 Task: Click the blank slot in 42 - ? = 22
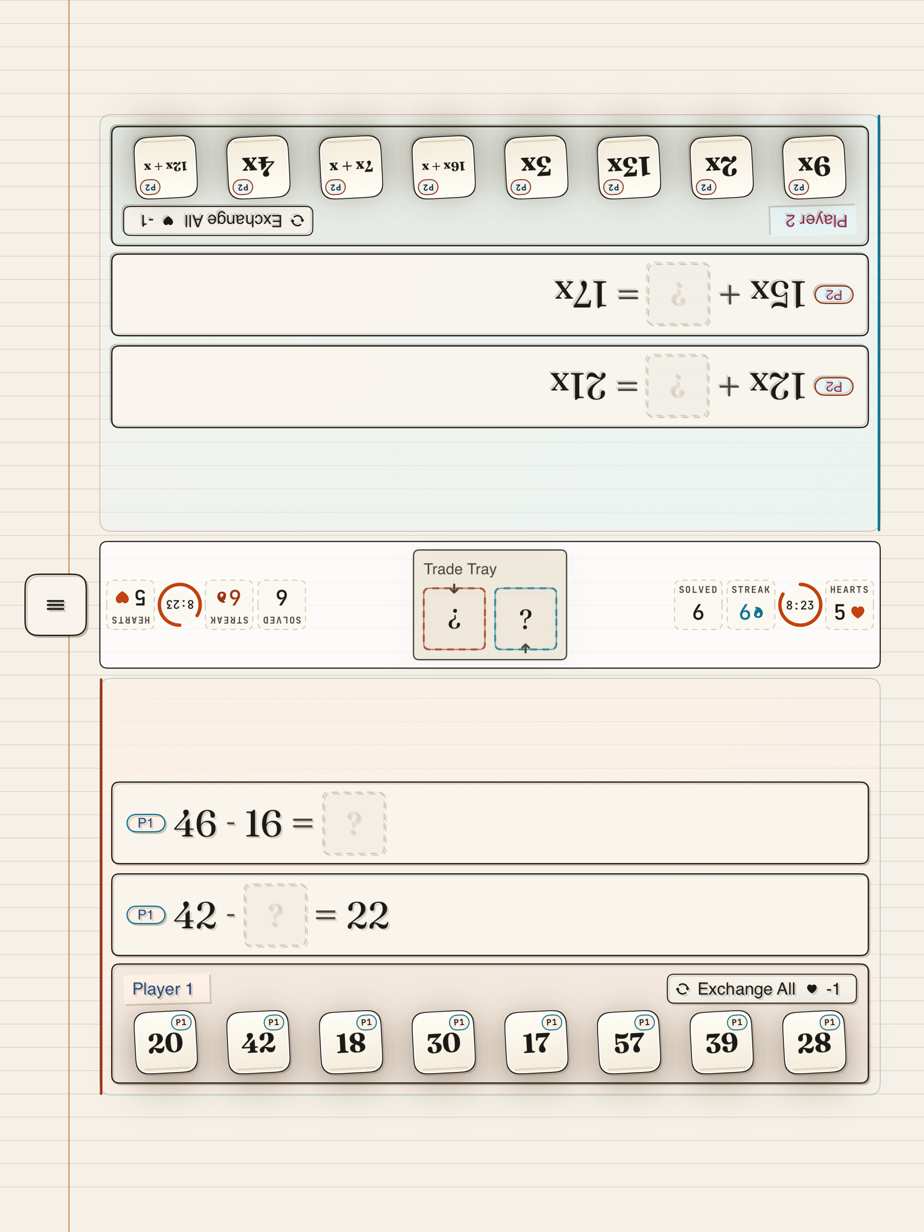(x=275, y=915)
